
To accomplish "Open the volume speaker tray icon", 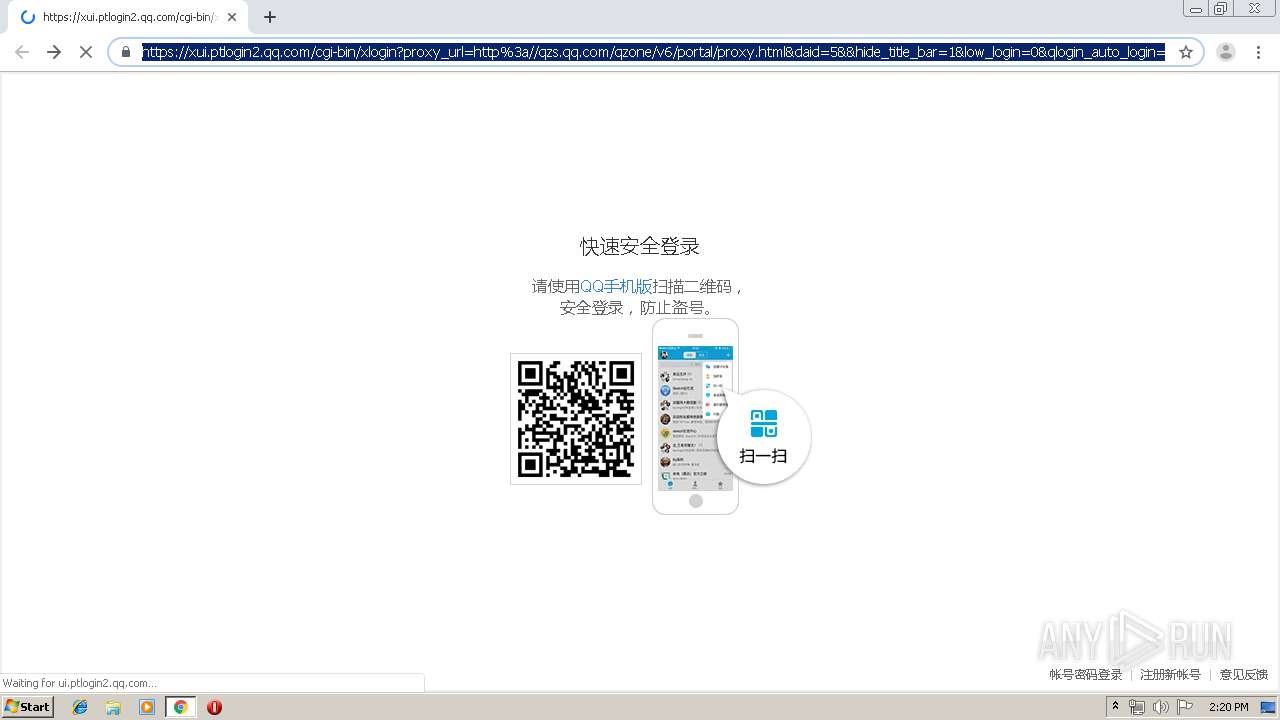I will [x=1160, y=707].
